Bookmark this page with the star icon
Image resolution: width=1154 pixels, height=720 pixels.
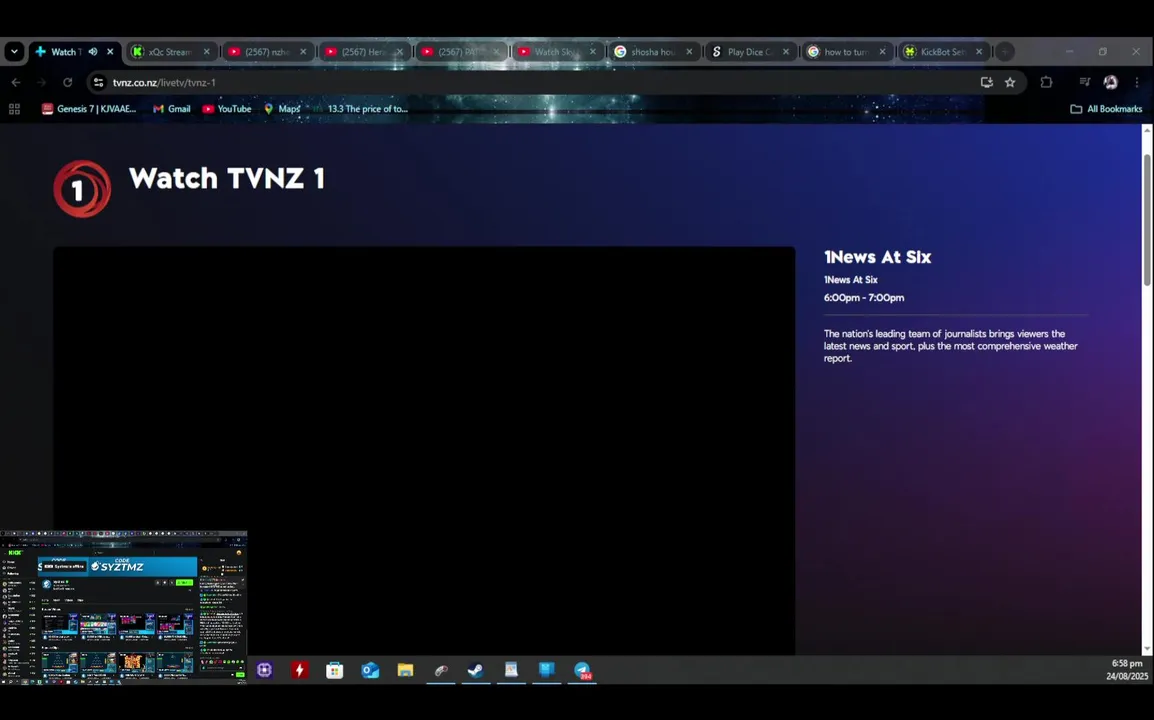pyautogui.click(x=1010, y=82)
